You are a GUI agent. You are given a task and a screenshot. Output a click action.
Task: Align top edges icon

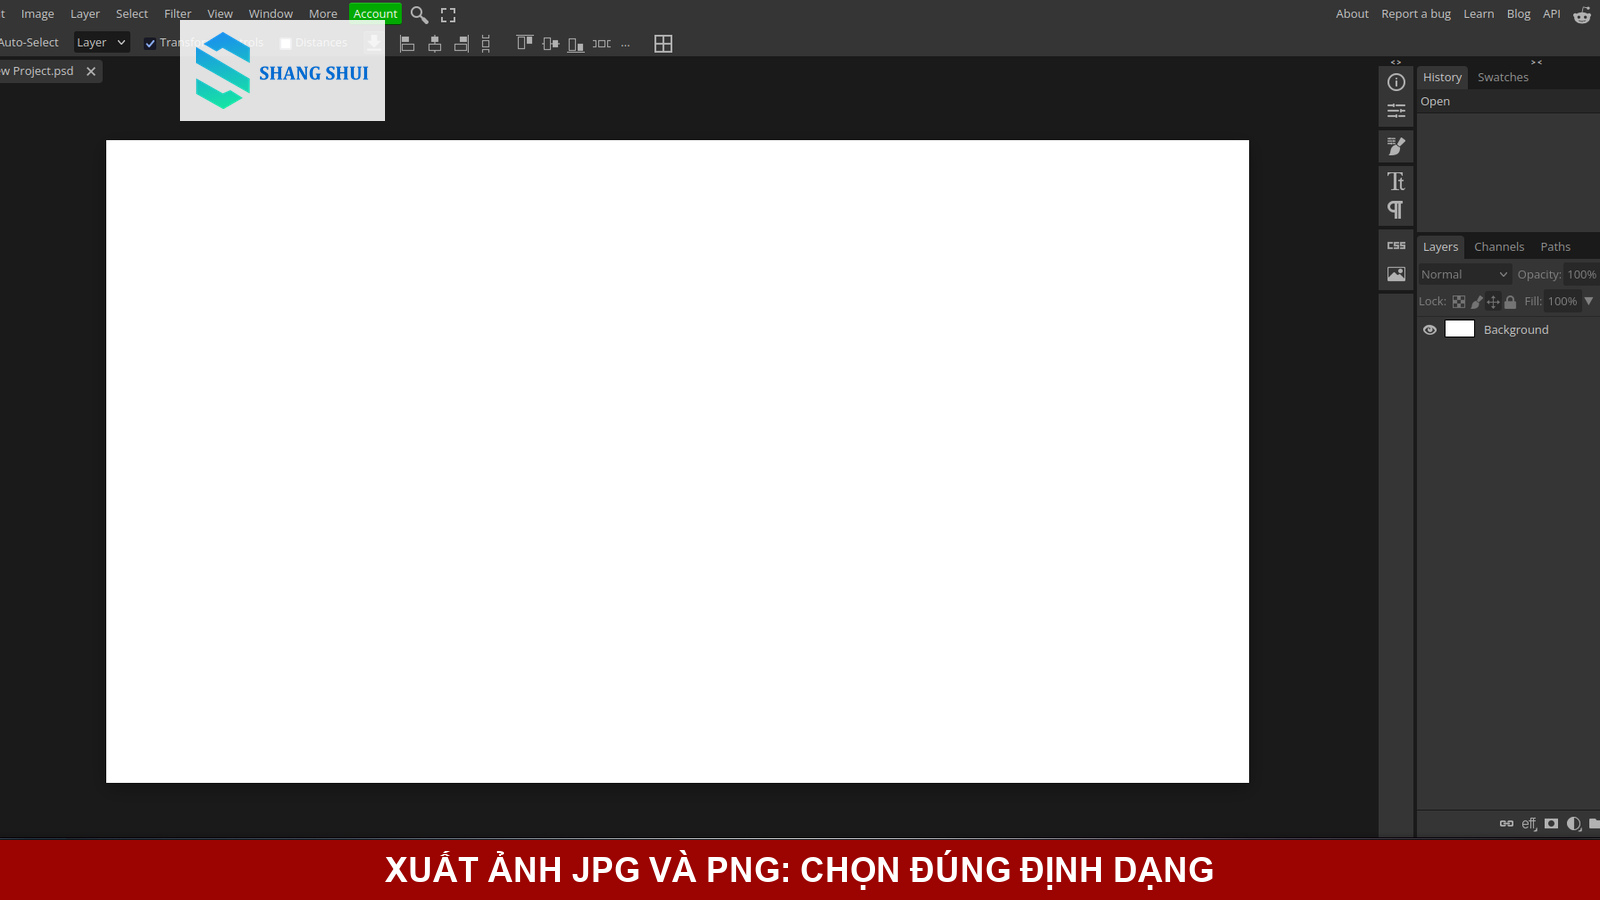click(524, 43)
